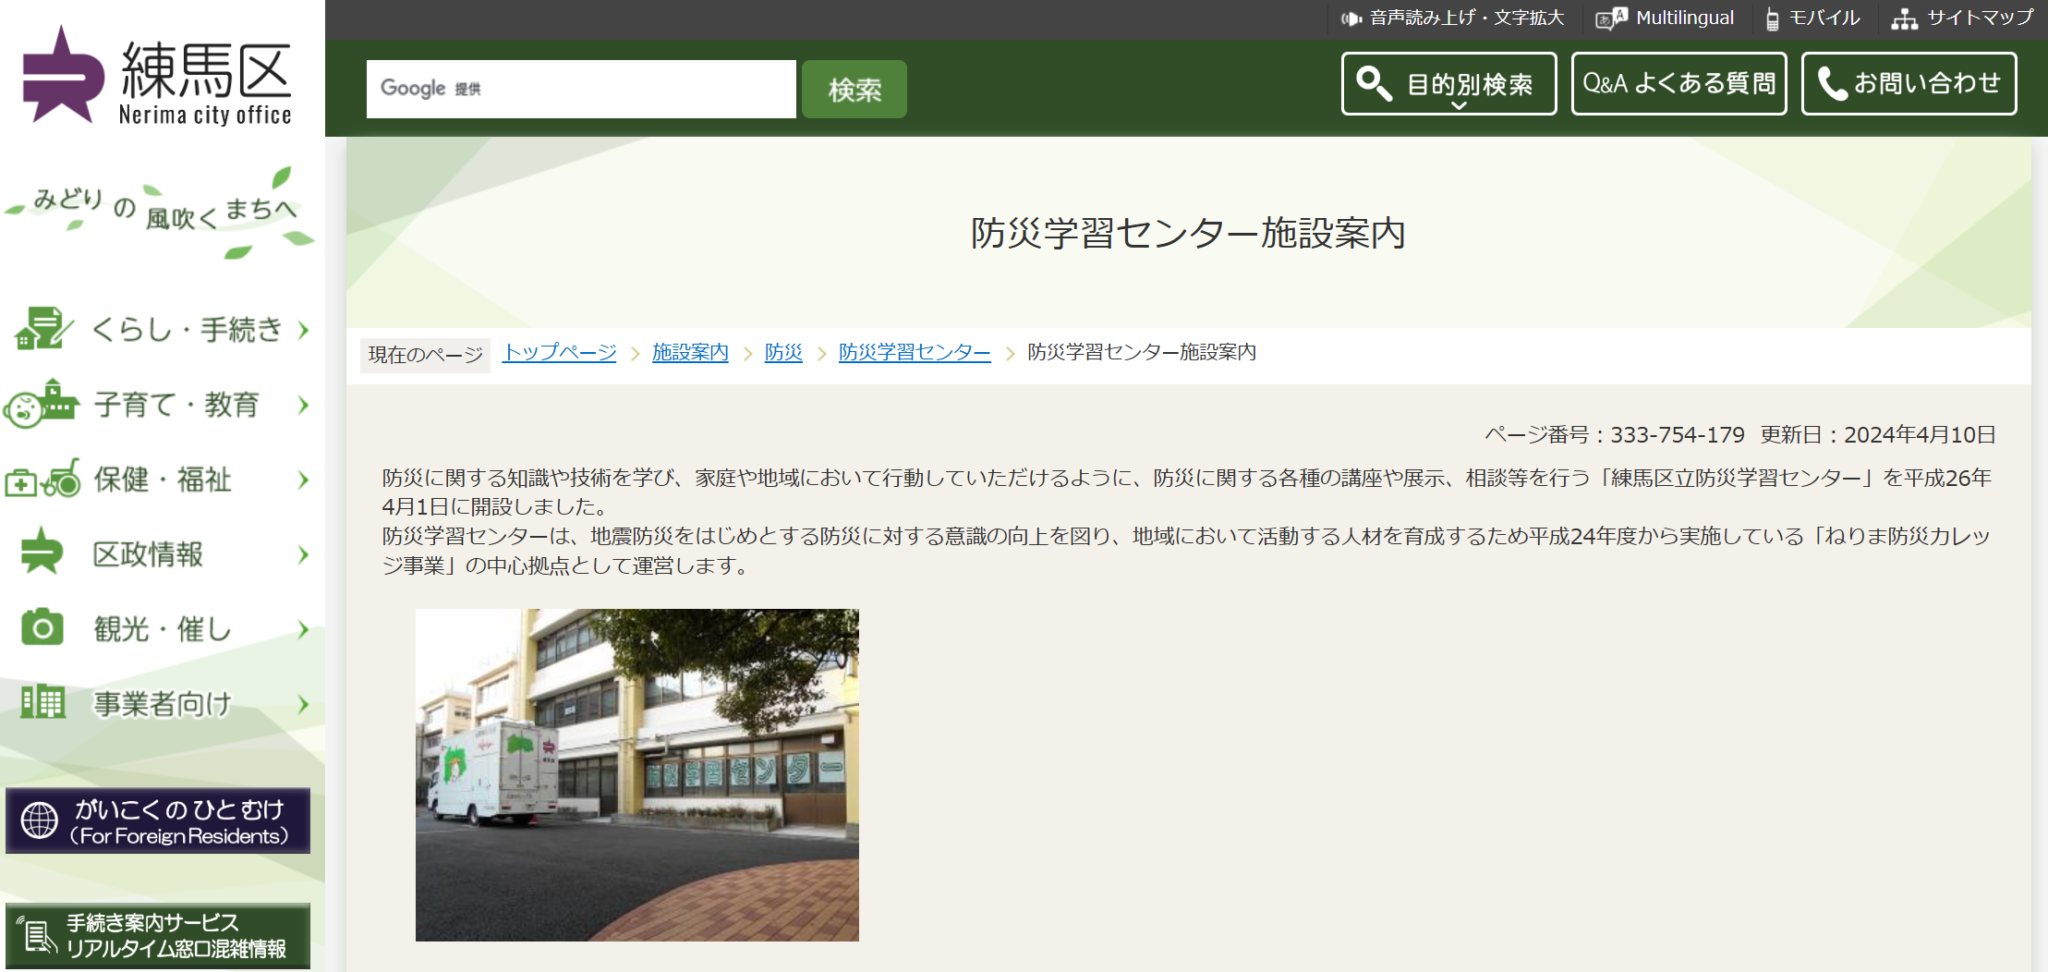Click the Q&A よくある質問 button
Screen dimensions: 2048x972
(x=1679, y=83)
